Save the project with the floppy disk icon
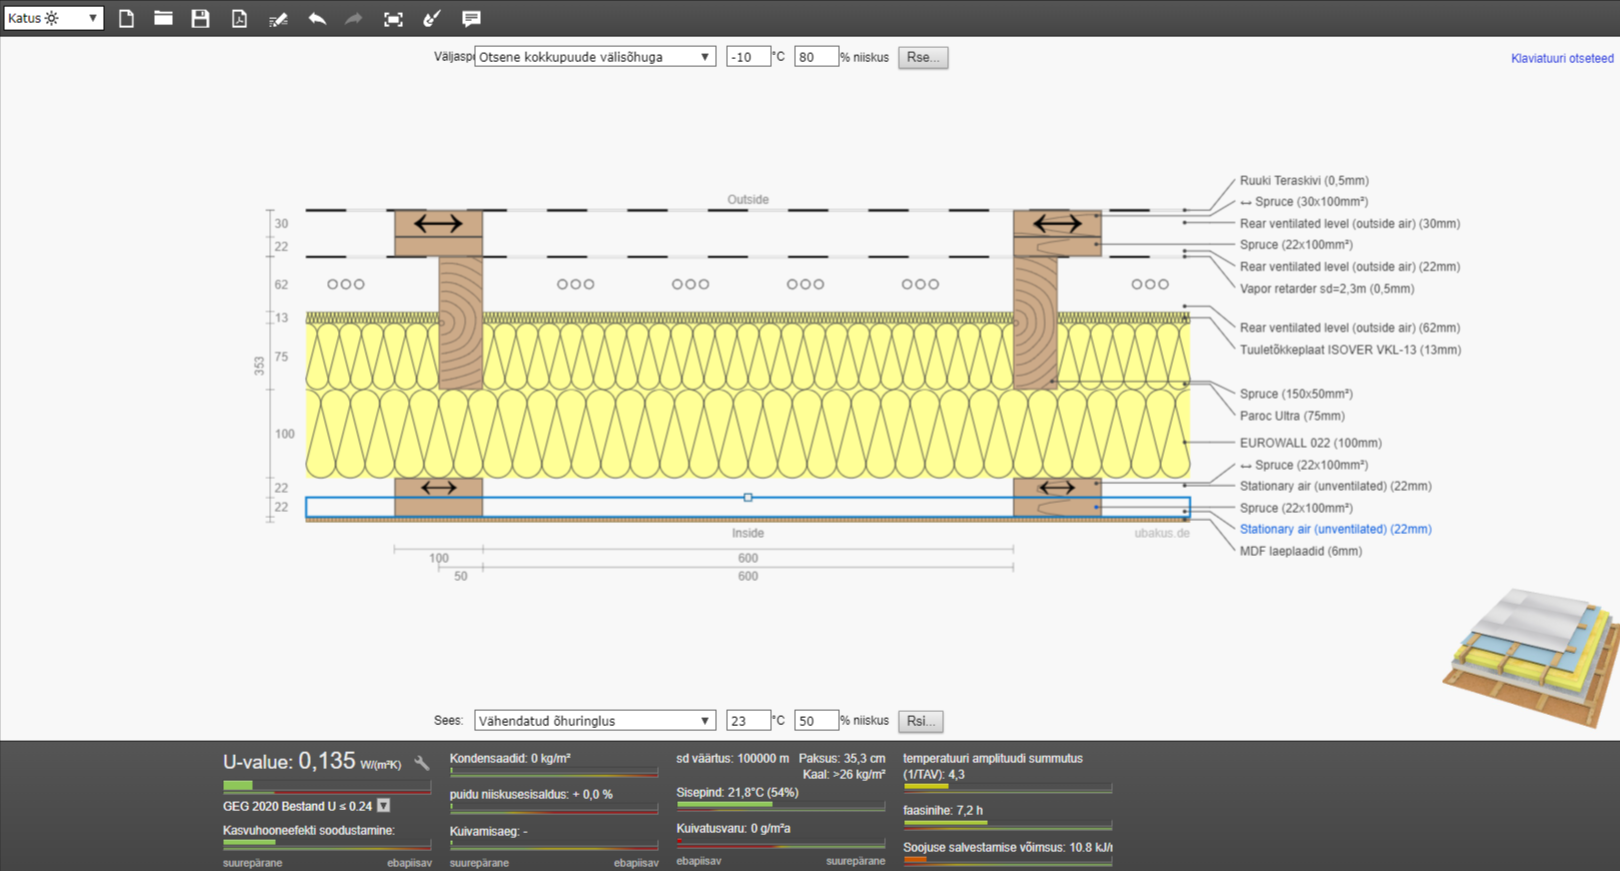The height and width of the screenshot is (871, 1620). (200, 18)
